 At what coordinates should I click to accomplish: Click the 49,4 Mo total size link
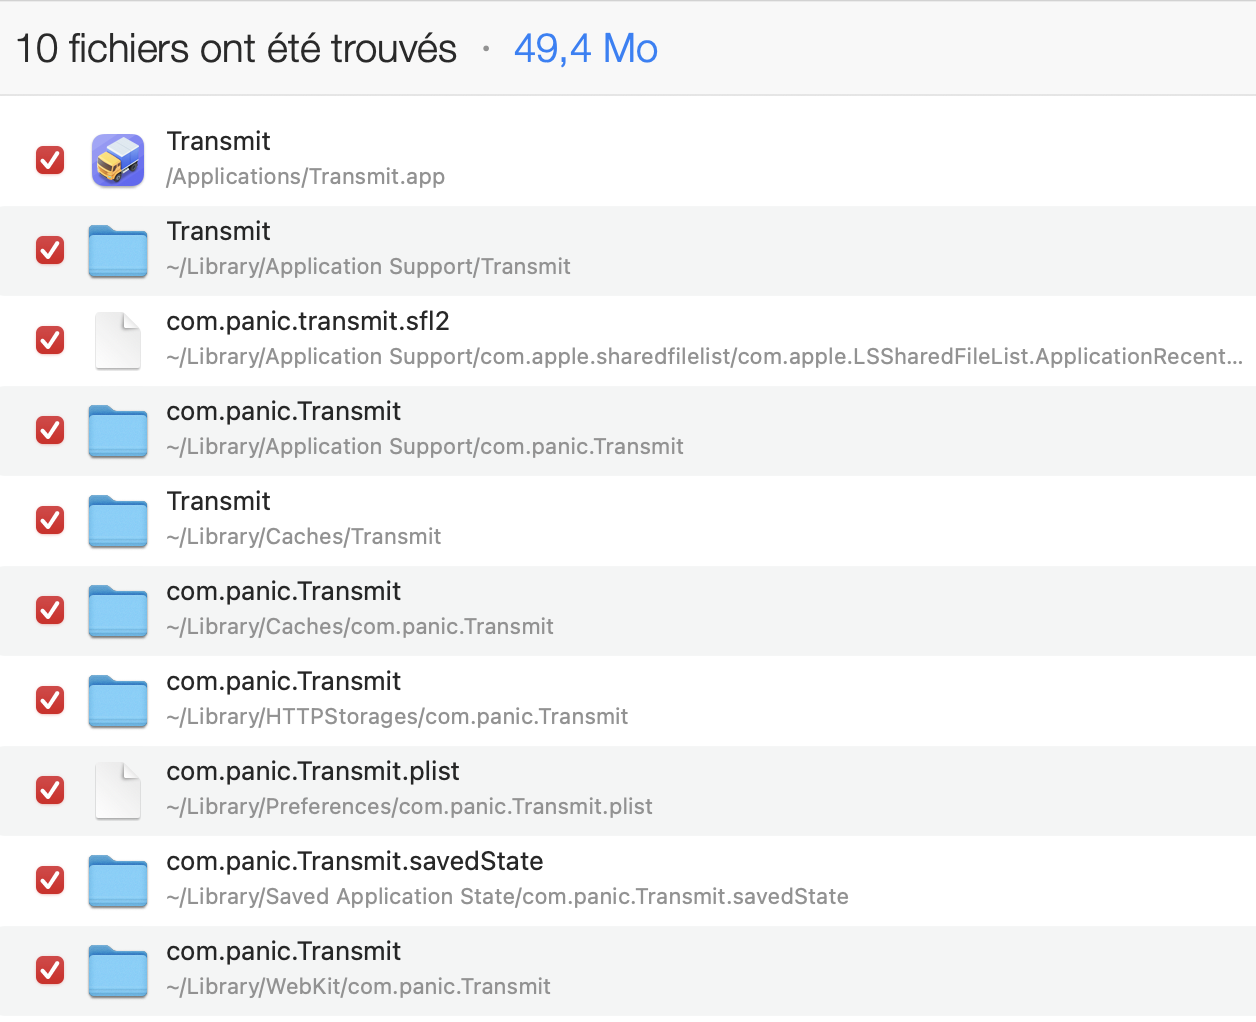click(585, 49)
